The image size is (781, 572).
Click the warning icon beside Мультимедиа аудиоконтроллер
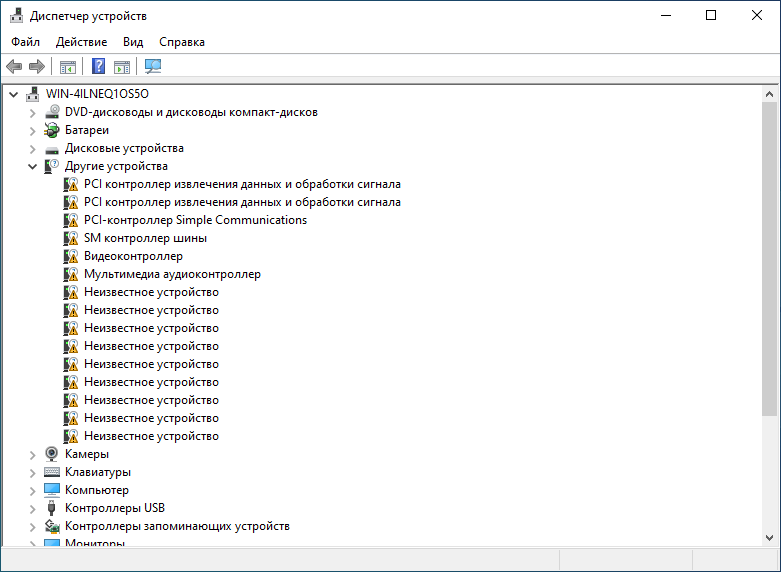[x=71, y=274]
